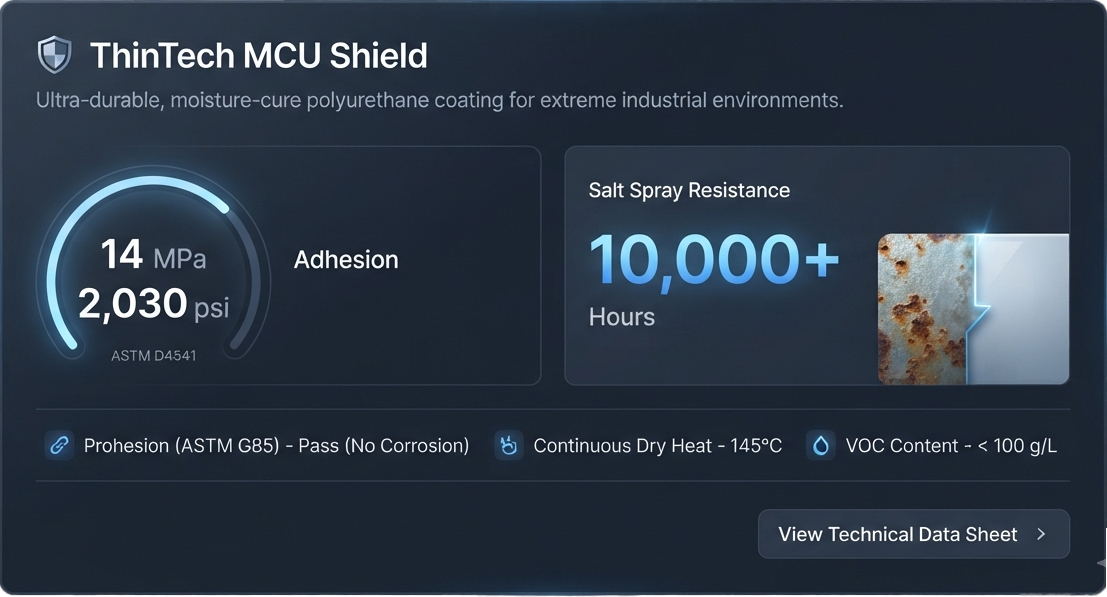Click the adhesion gauge arc
Image resolution: width=1107 pixels, height=597 pixels.
pyautogui.click(x=152, y=263)
